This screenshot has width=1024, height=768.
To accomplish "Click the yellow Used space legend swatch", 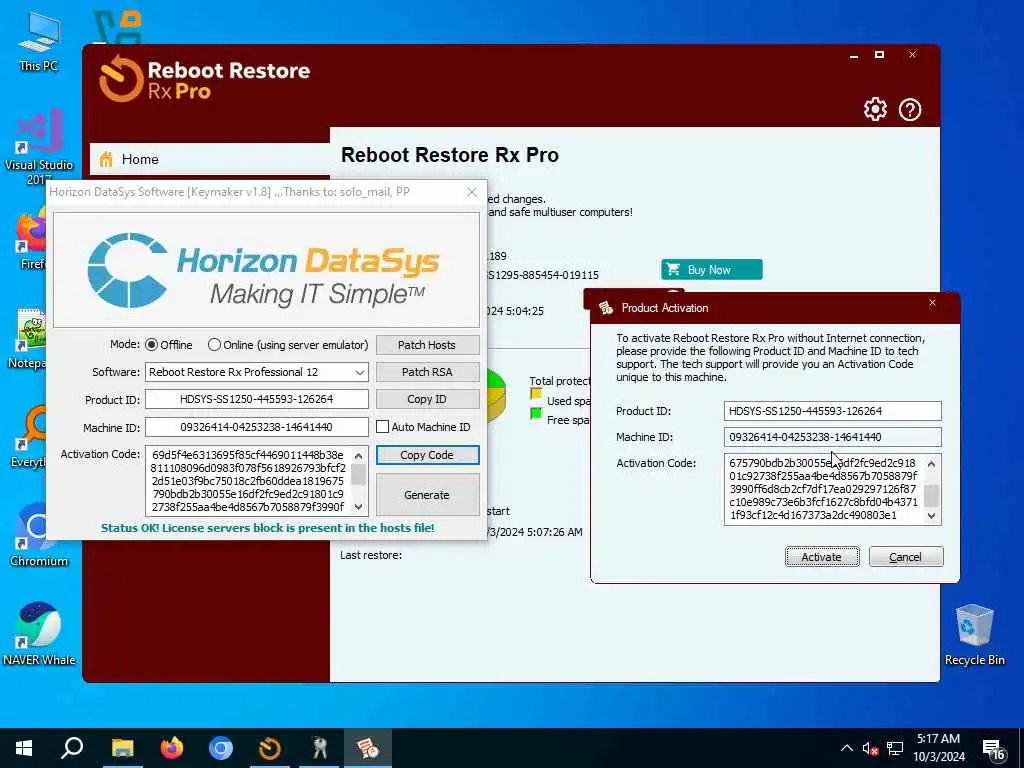I will click(536, 394).
